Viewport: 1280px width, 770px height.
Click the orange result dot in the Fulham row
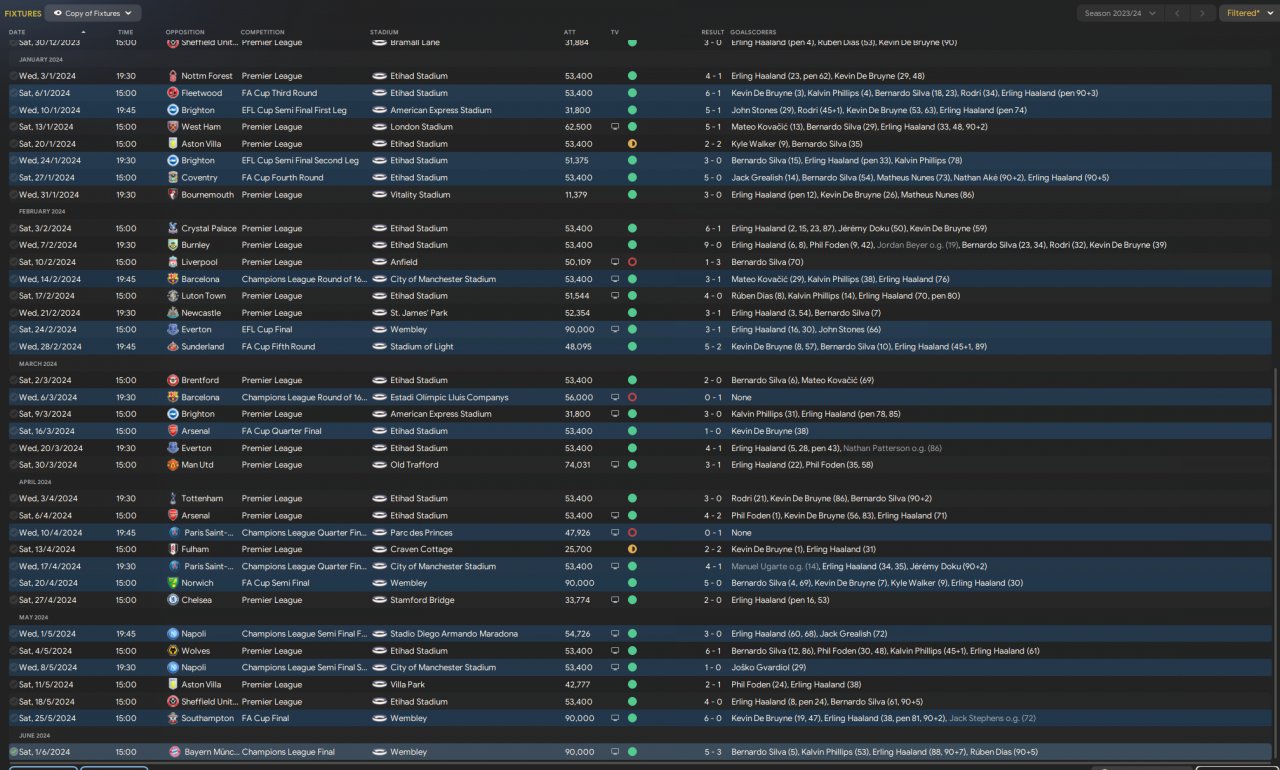tap(632, 549)
